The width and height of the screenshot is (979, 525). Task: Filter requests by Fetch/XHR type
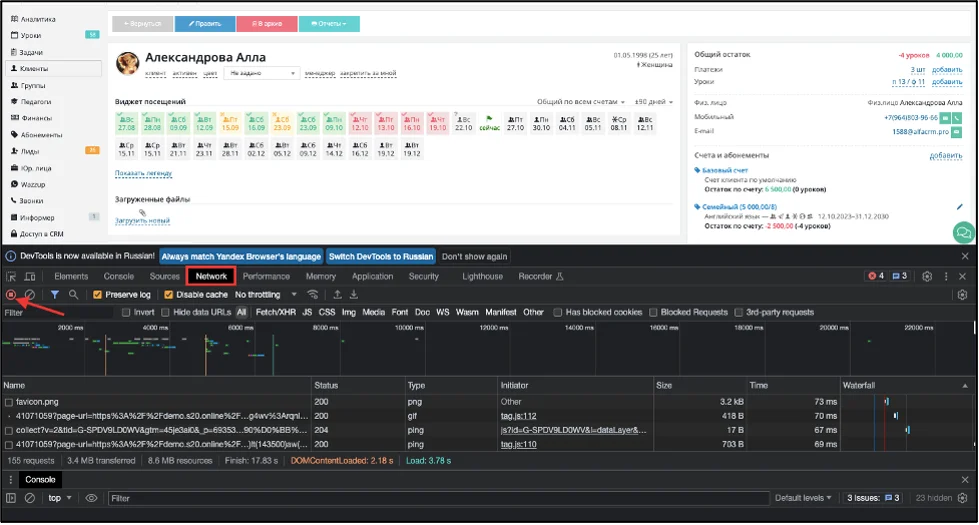(x=275, y=312)
